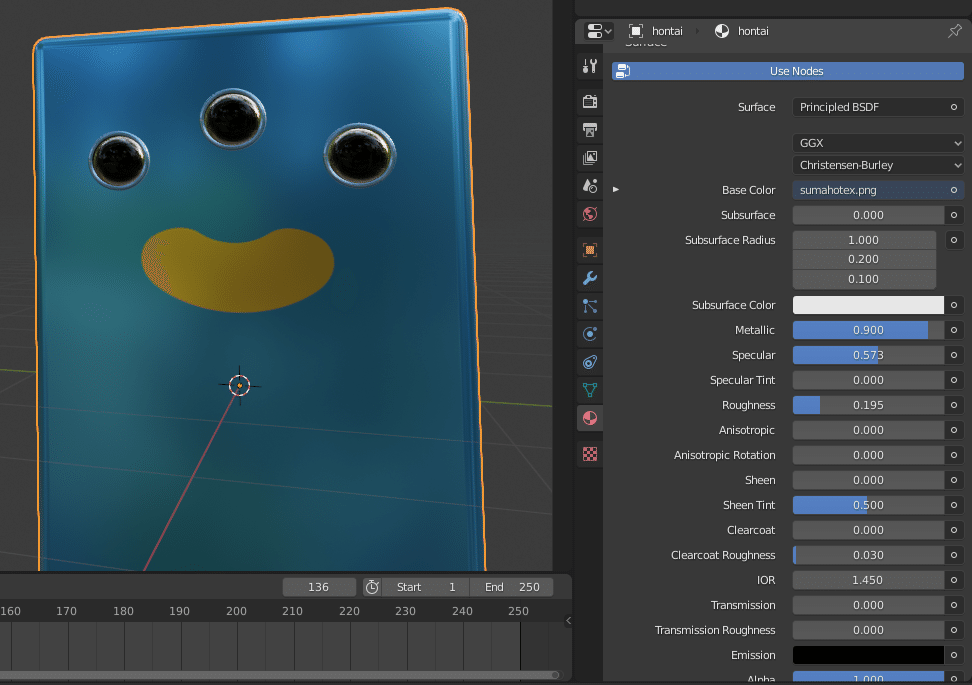Click the socket dot beside Sheen Tint
This screenshot has height=685, width=972.
point(954,505)
